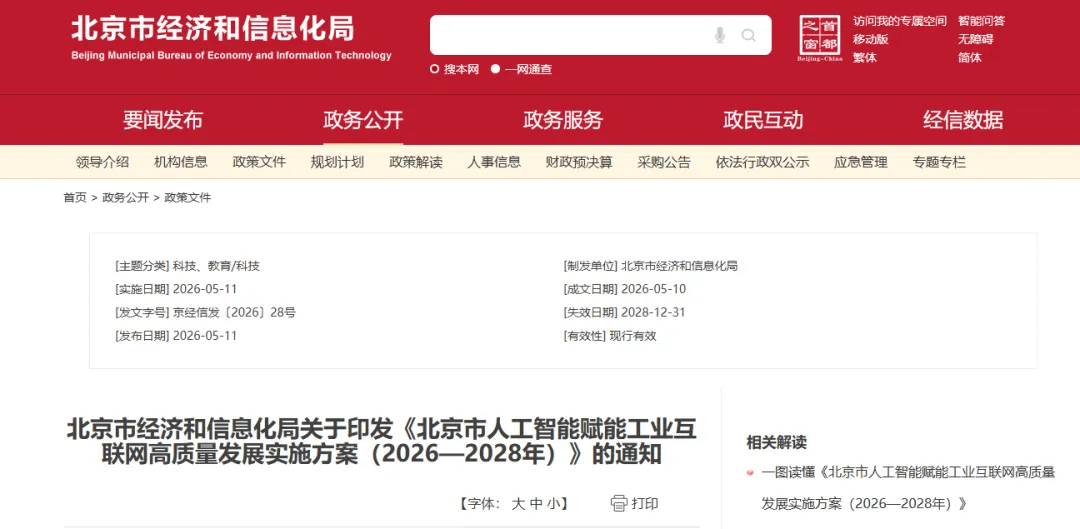1080x529 pixels.
Task: Set font size to 小
Action: point(554,504)
